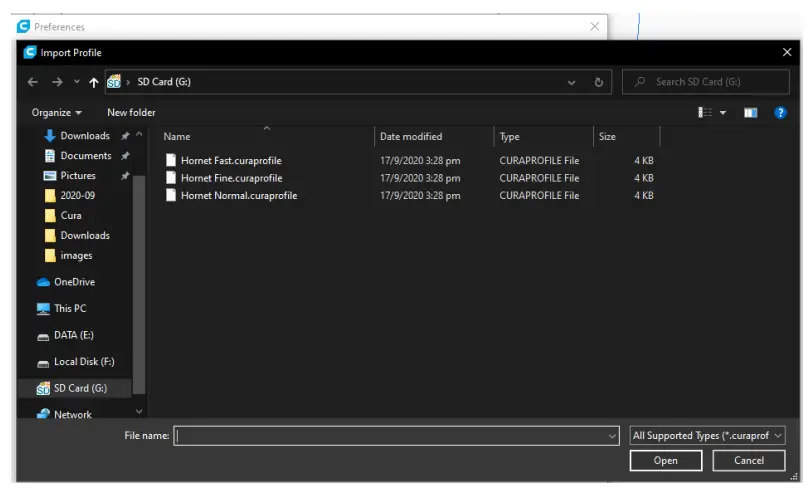Open the Organize menu
This screenshot has height=491, width=810.
click(x=56, y=113)
